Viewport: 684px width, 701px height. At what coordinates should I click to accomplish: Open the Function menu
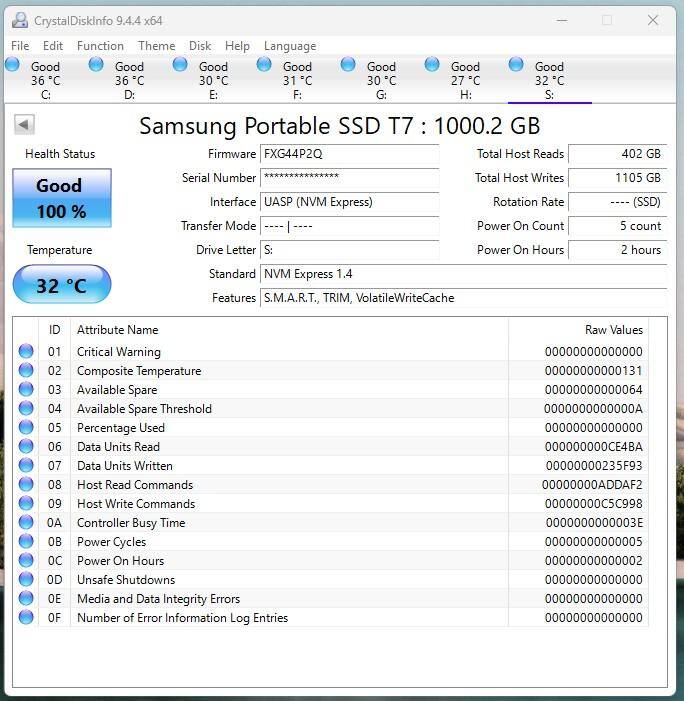tap(100, 46)
